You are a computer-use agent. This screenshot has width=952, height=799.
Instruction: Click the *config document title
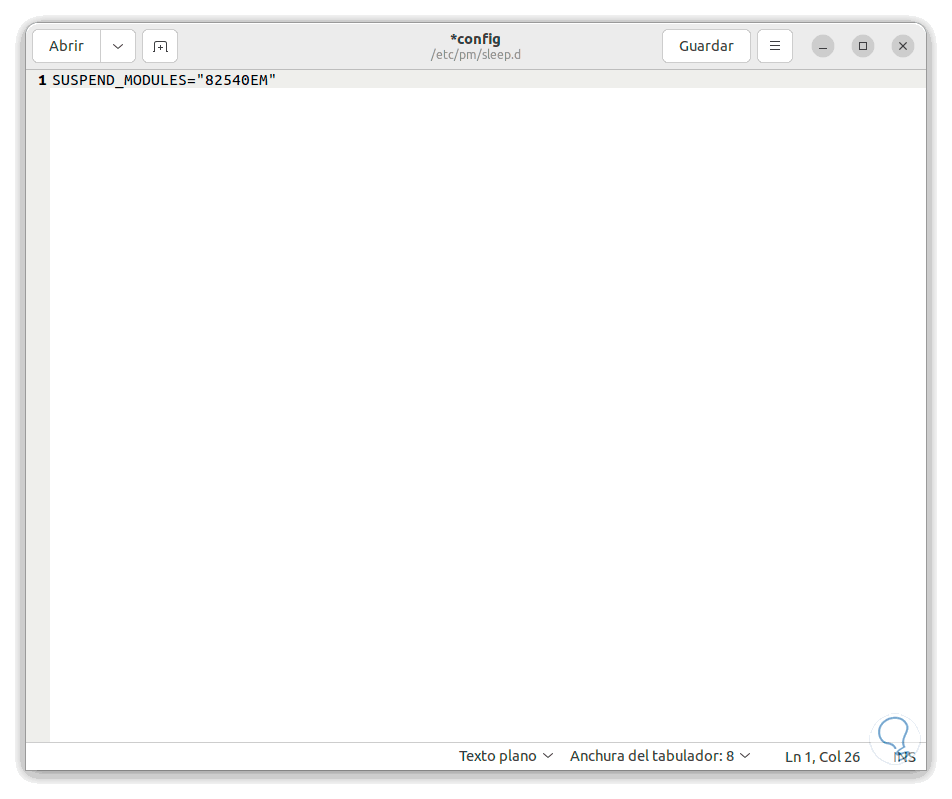(x=475, y=39)
